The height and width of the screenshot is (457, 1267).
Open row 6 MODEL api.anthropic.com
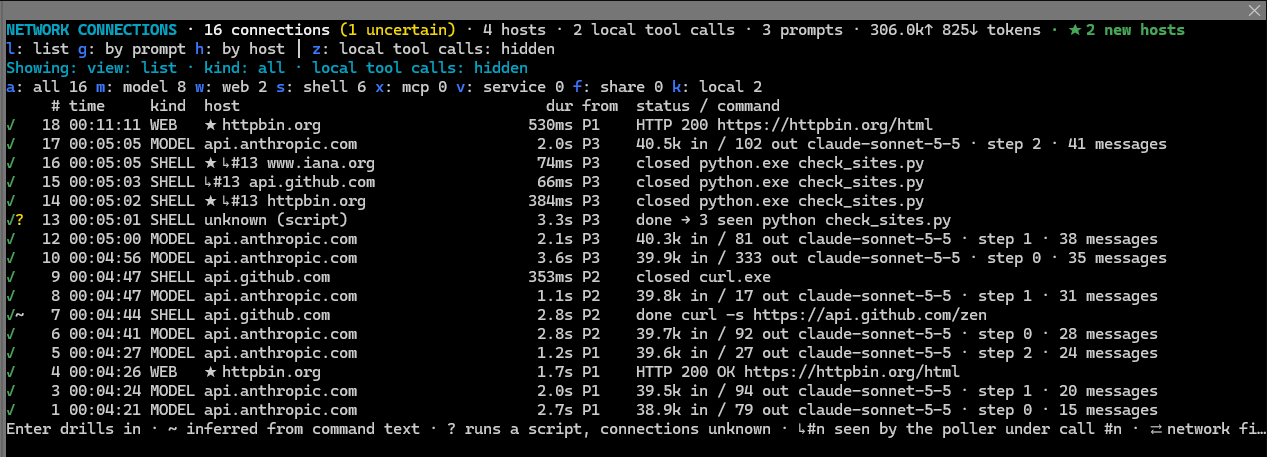point(633,334)
